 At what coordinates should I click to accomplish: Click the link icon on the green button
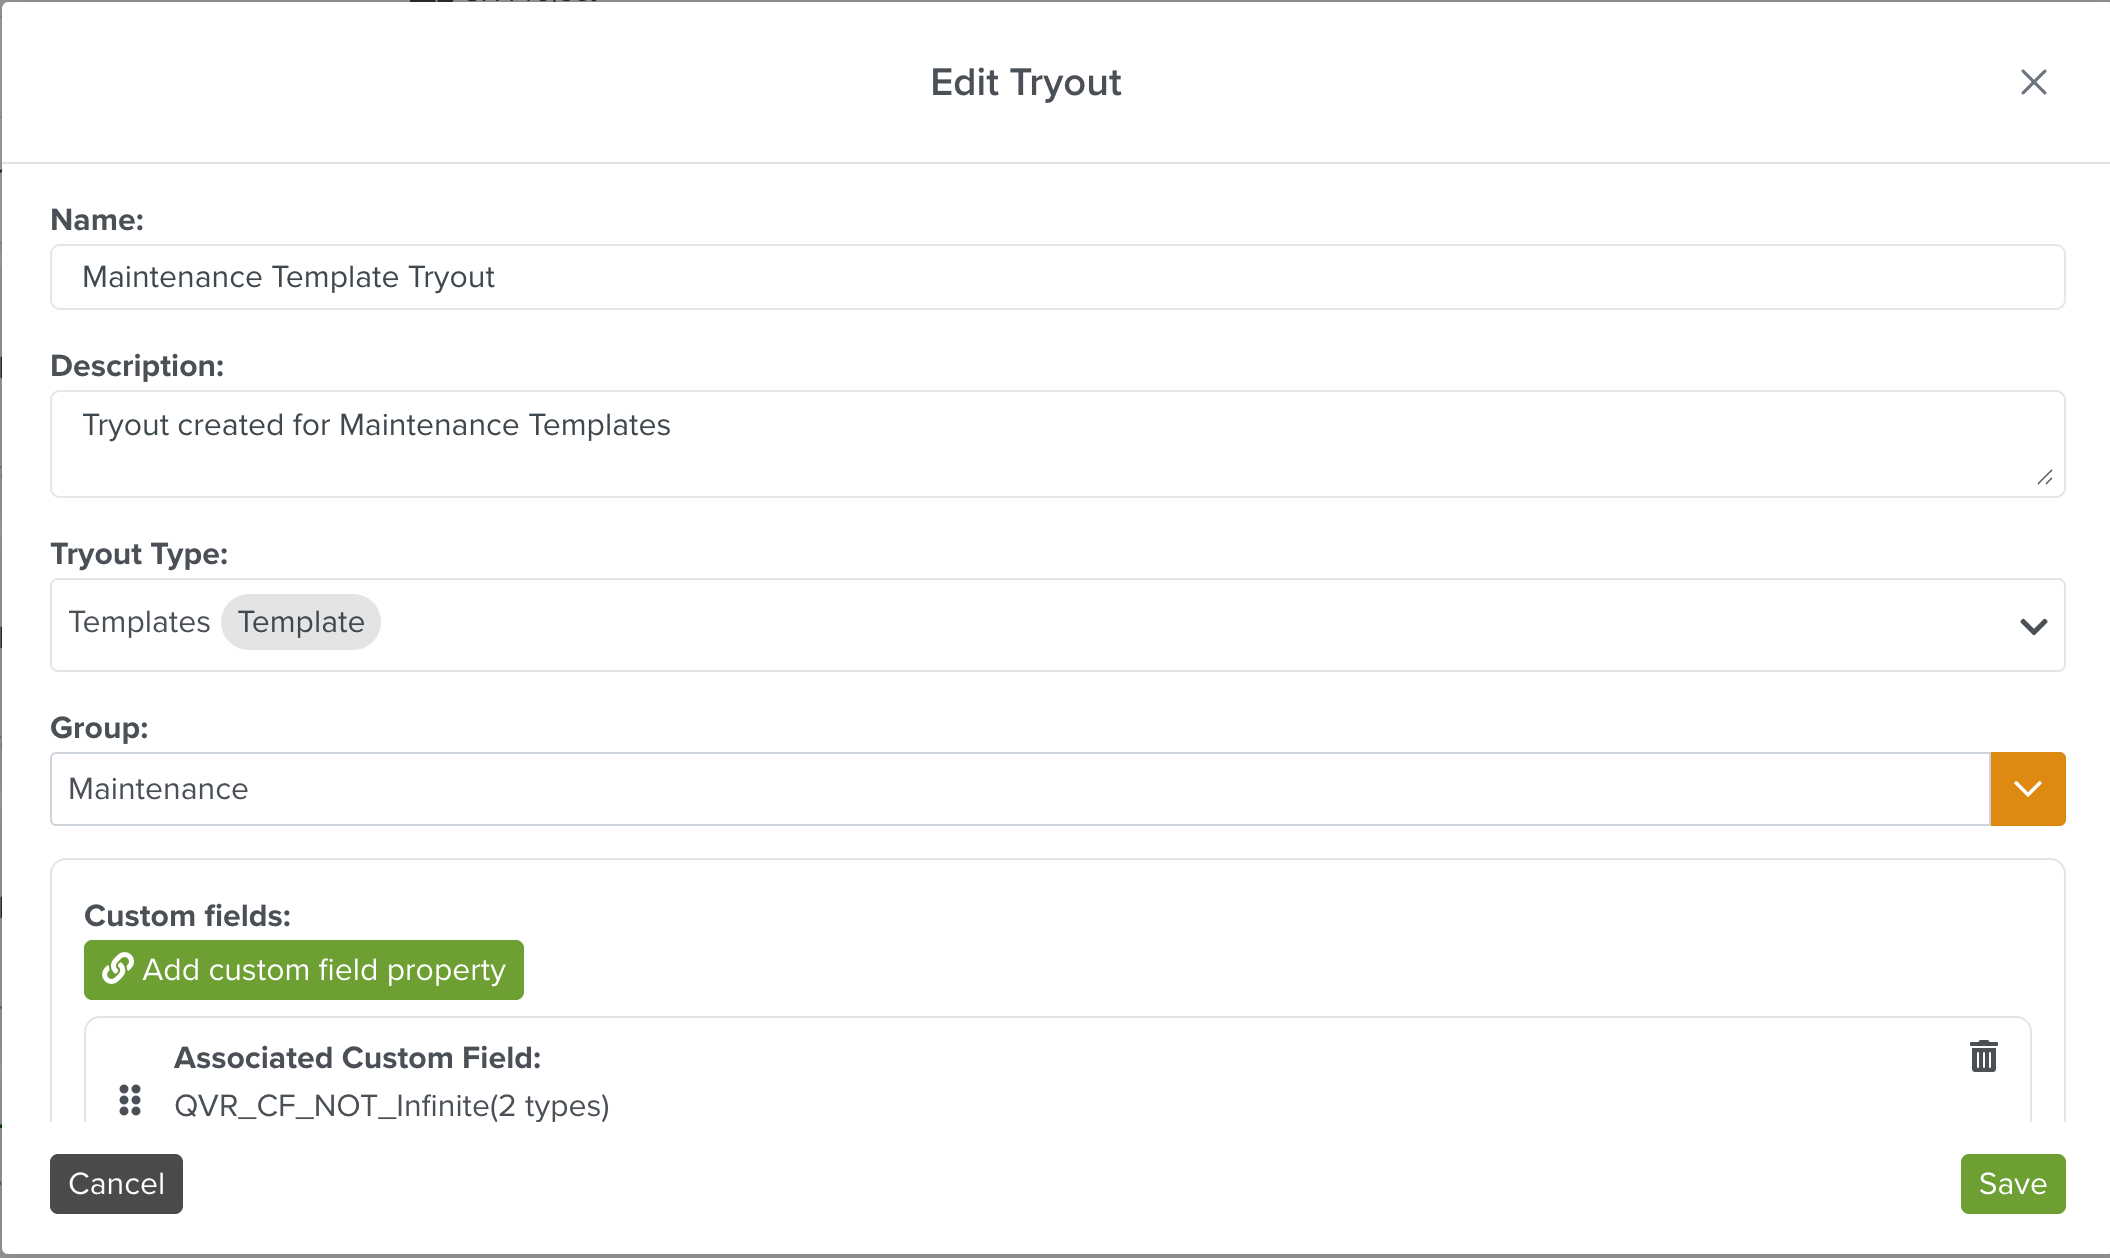point(118,969)
